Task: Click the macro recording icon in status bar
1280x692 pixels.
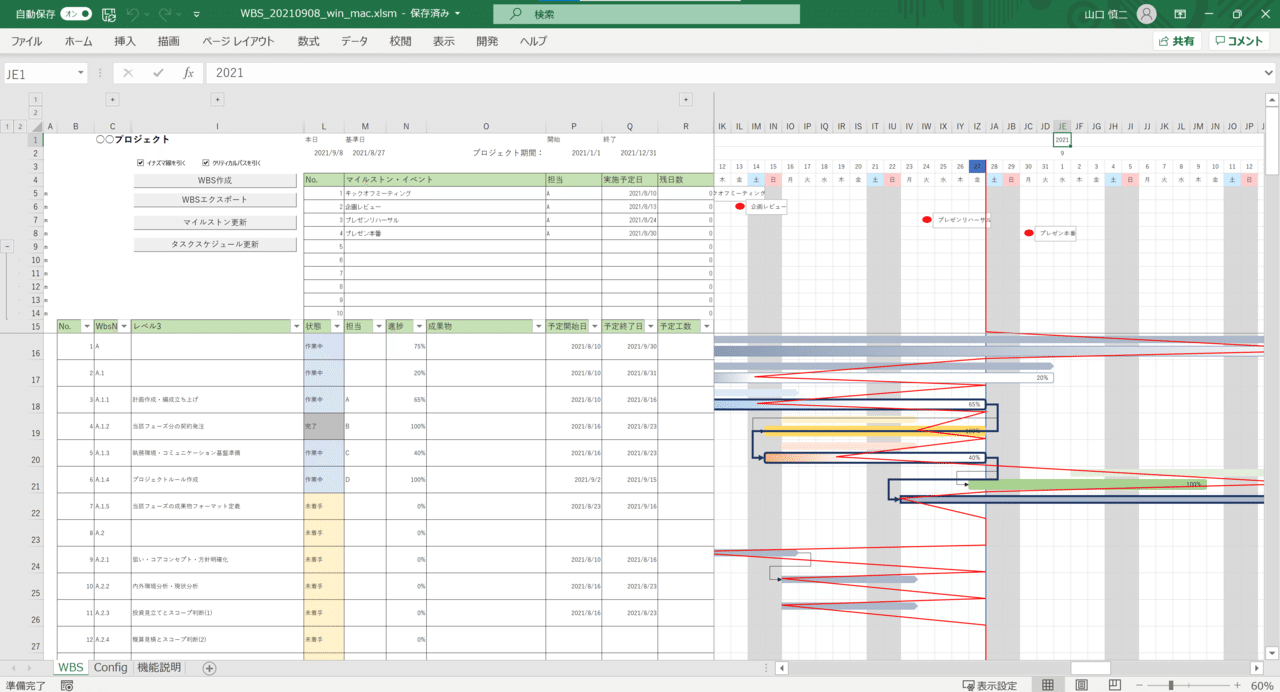Action: [67, 685]
